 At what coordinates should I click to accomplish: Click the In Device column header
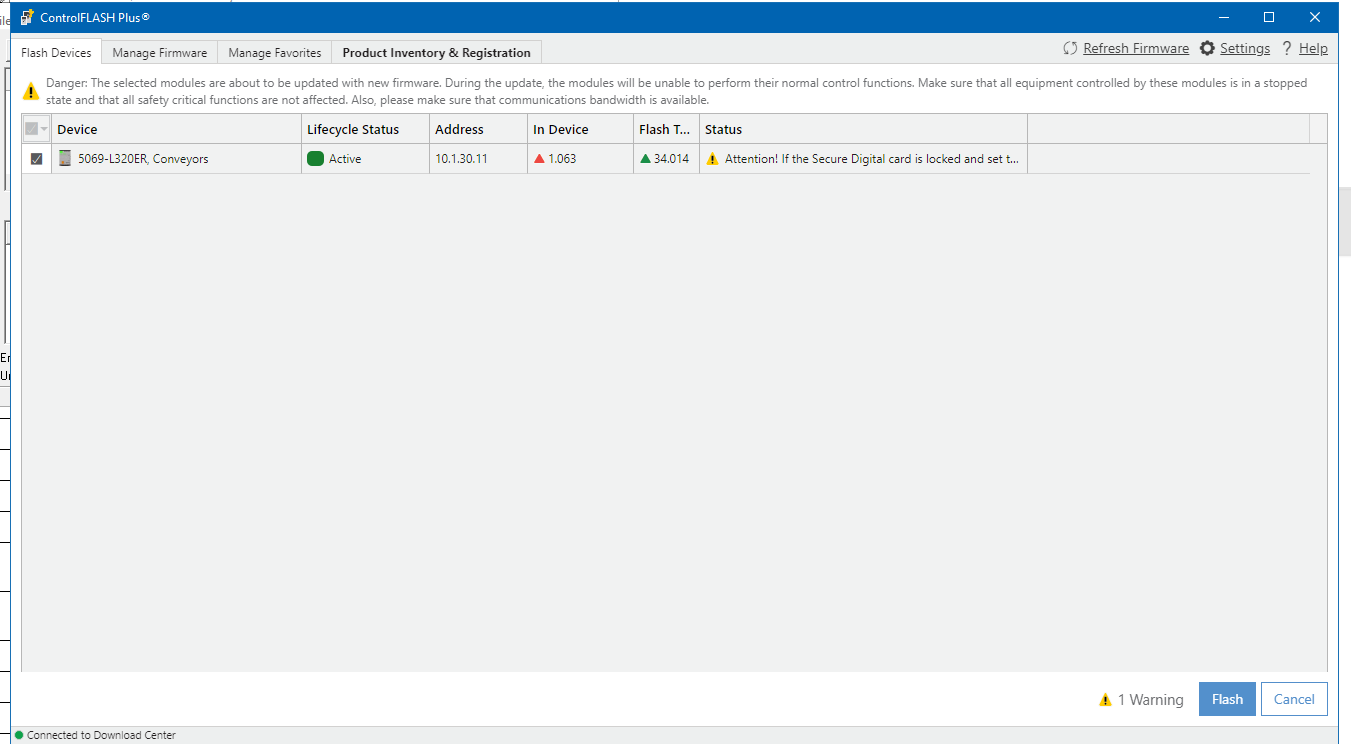[580, 129]
